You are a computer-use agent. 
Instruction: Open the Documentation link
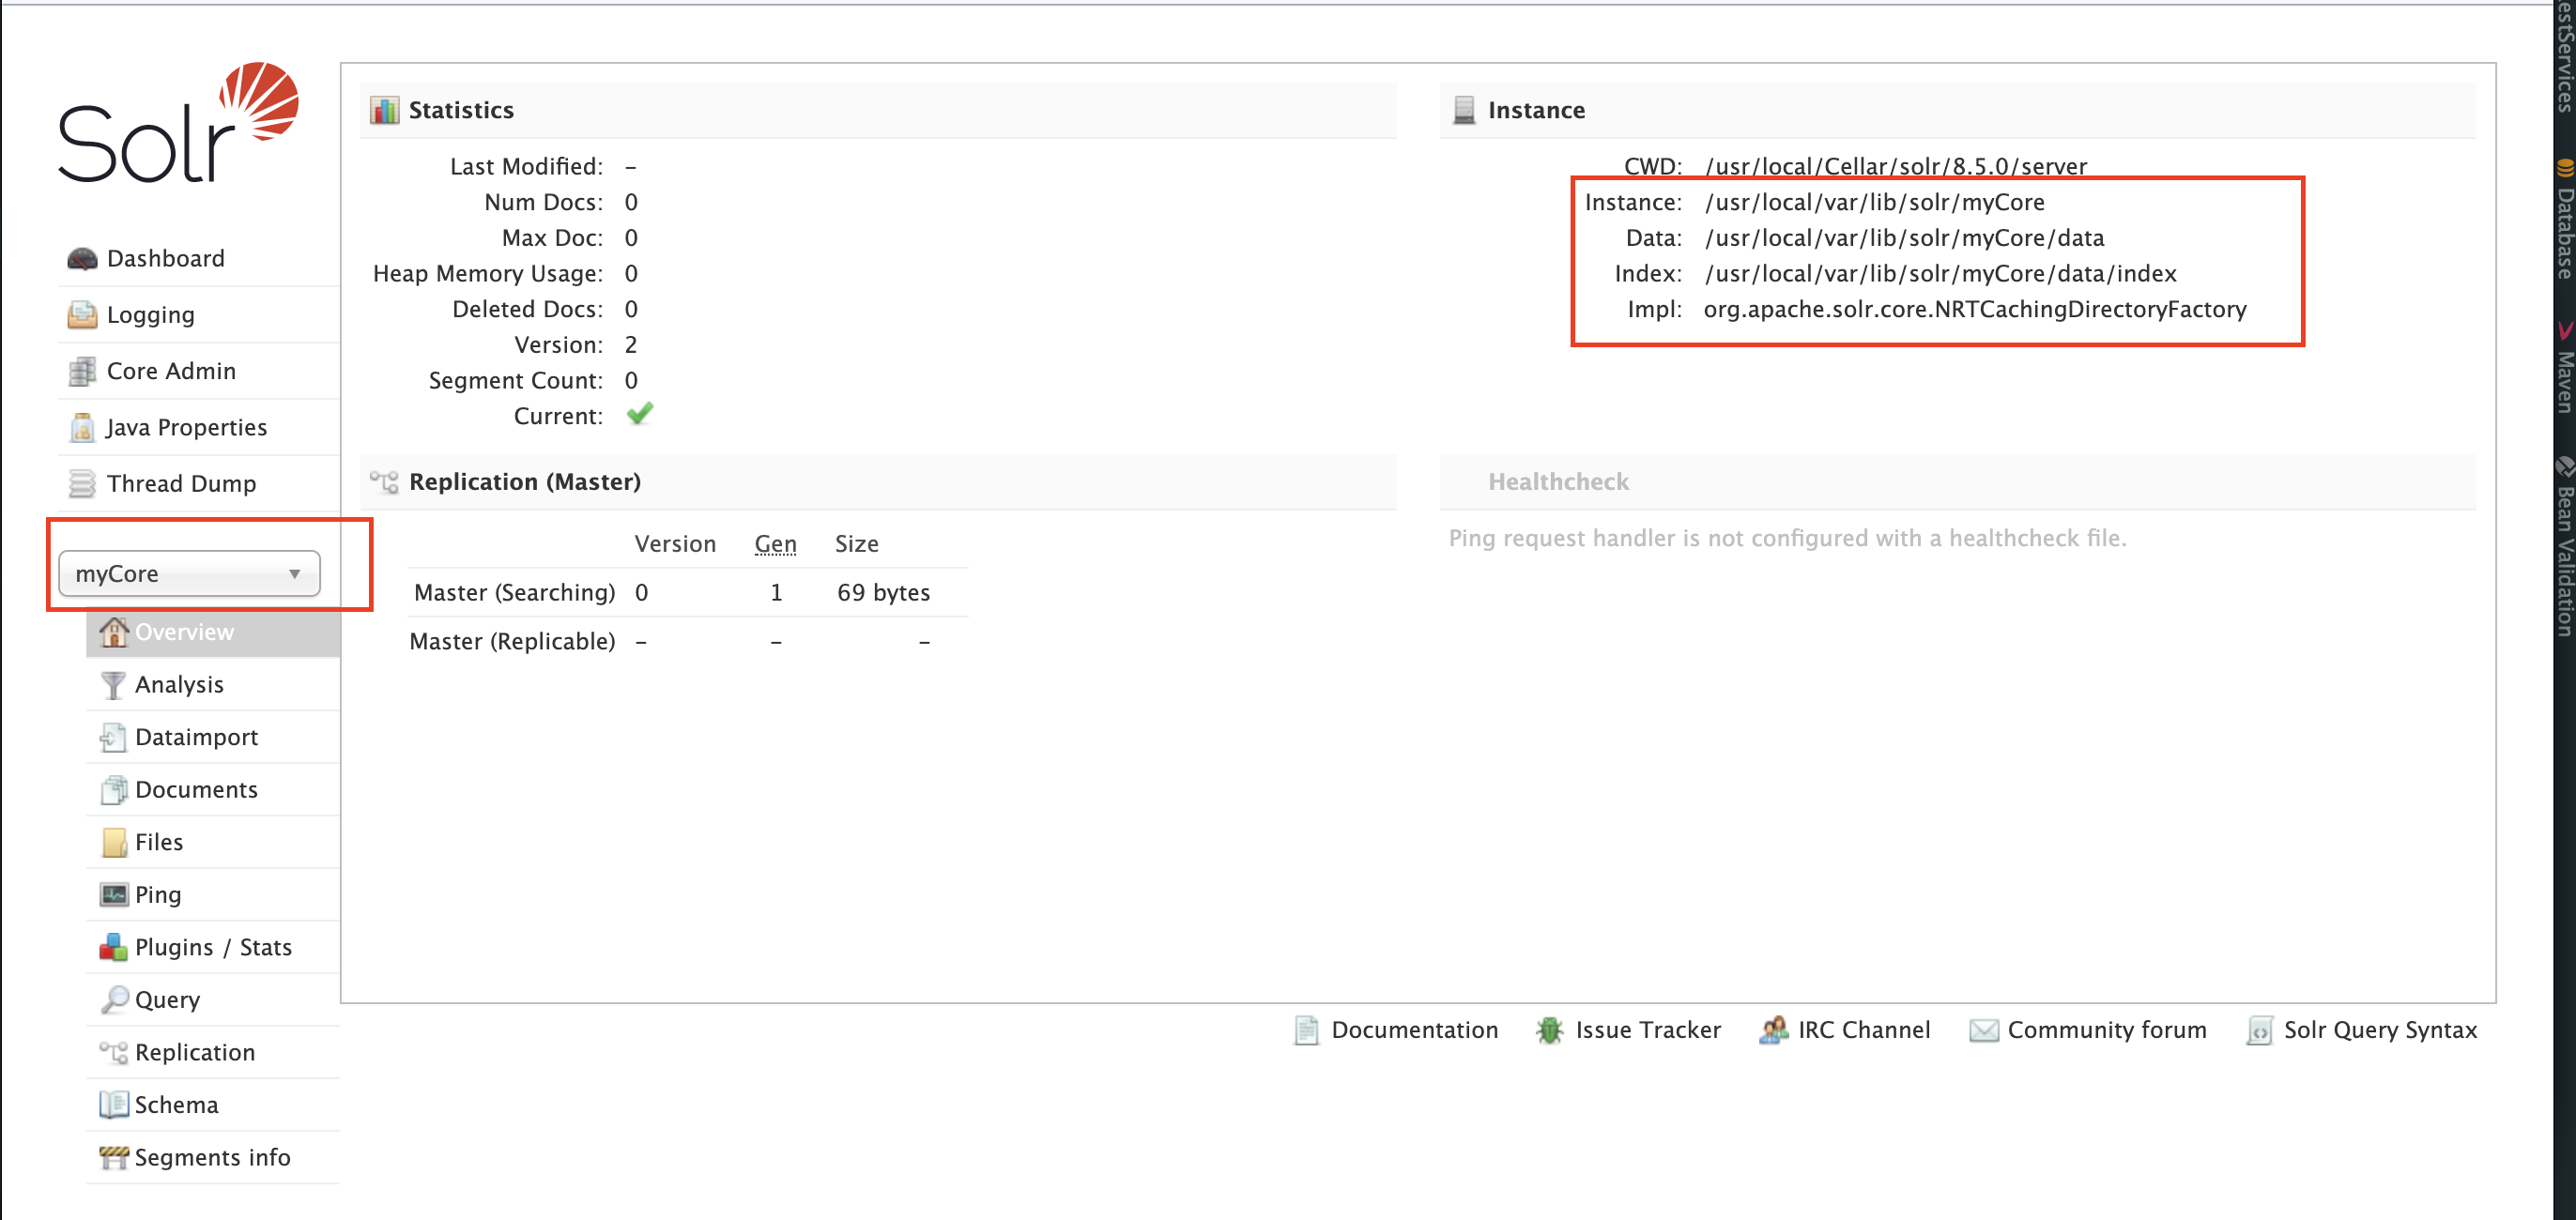pos(1413,1030)
